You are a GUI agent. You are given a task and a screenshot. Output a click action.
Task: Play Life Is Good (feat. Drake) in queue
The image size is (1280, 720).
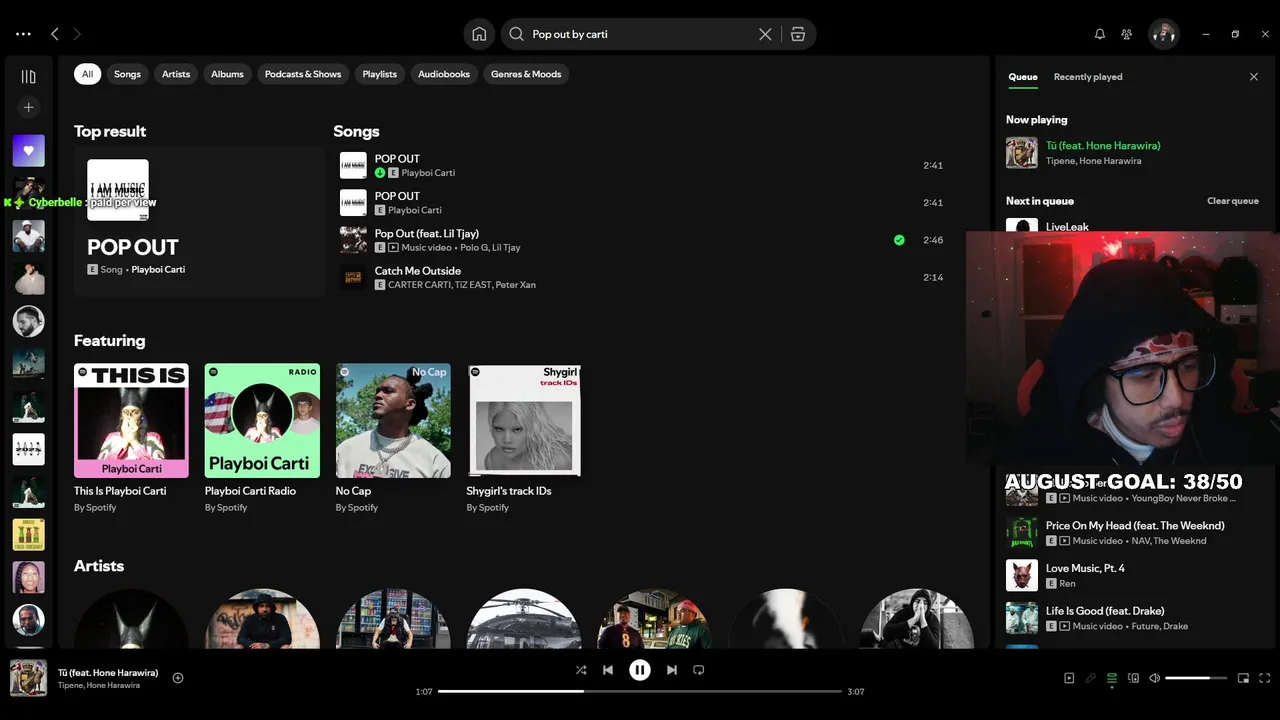pyautogui.click(x=1135, y=618)
